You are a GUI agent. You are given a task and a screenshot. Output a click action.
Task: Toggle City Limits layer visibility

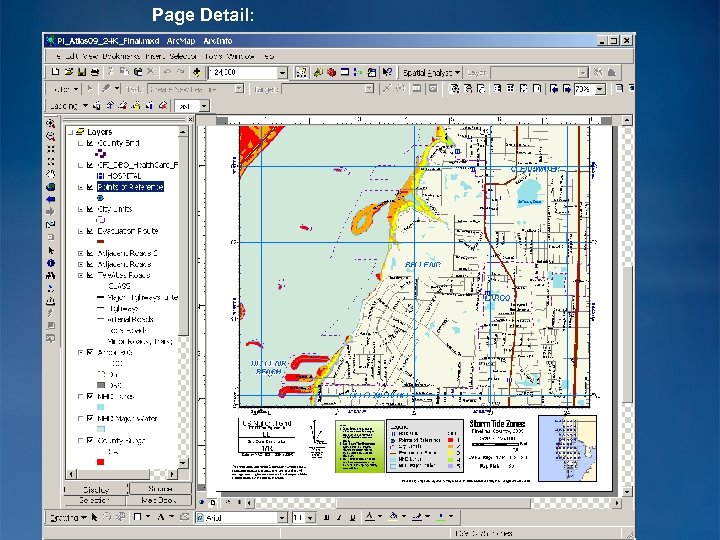[x=90, y=209]
